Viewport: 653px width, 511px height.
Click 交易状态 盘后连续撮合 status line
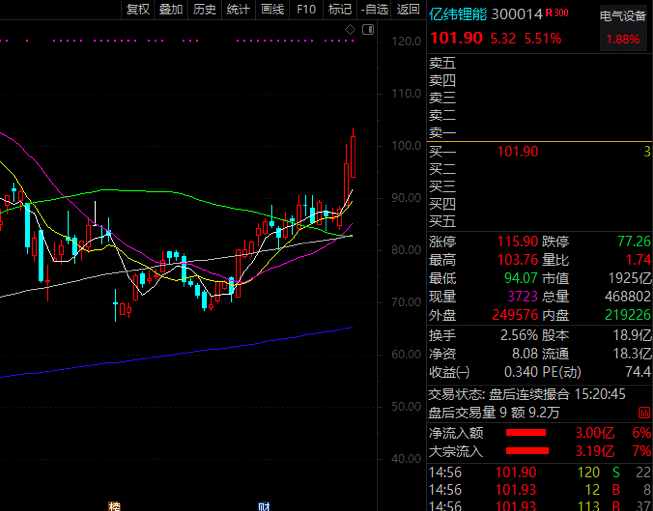[x=527, y=394]
